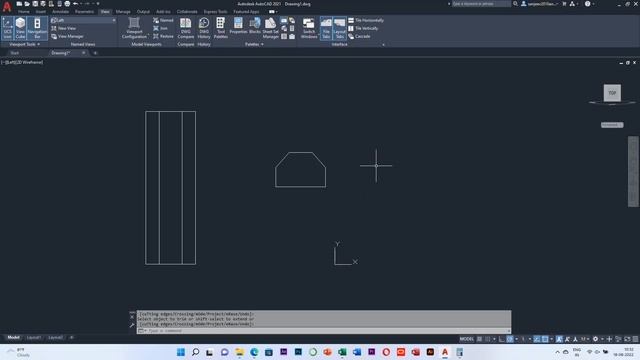The height and width of the screenshot is (360, 640).
Task: Click the Join viewports button
Action: (x=160, y=28)
